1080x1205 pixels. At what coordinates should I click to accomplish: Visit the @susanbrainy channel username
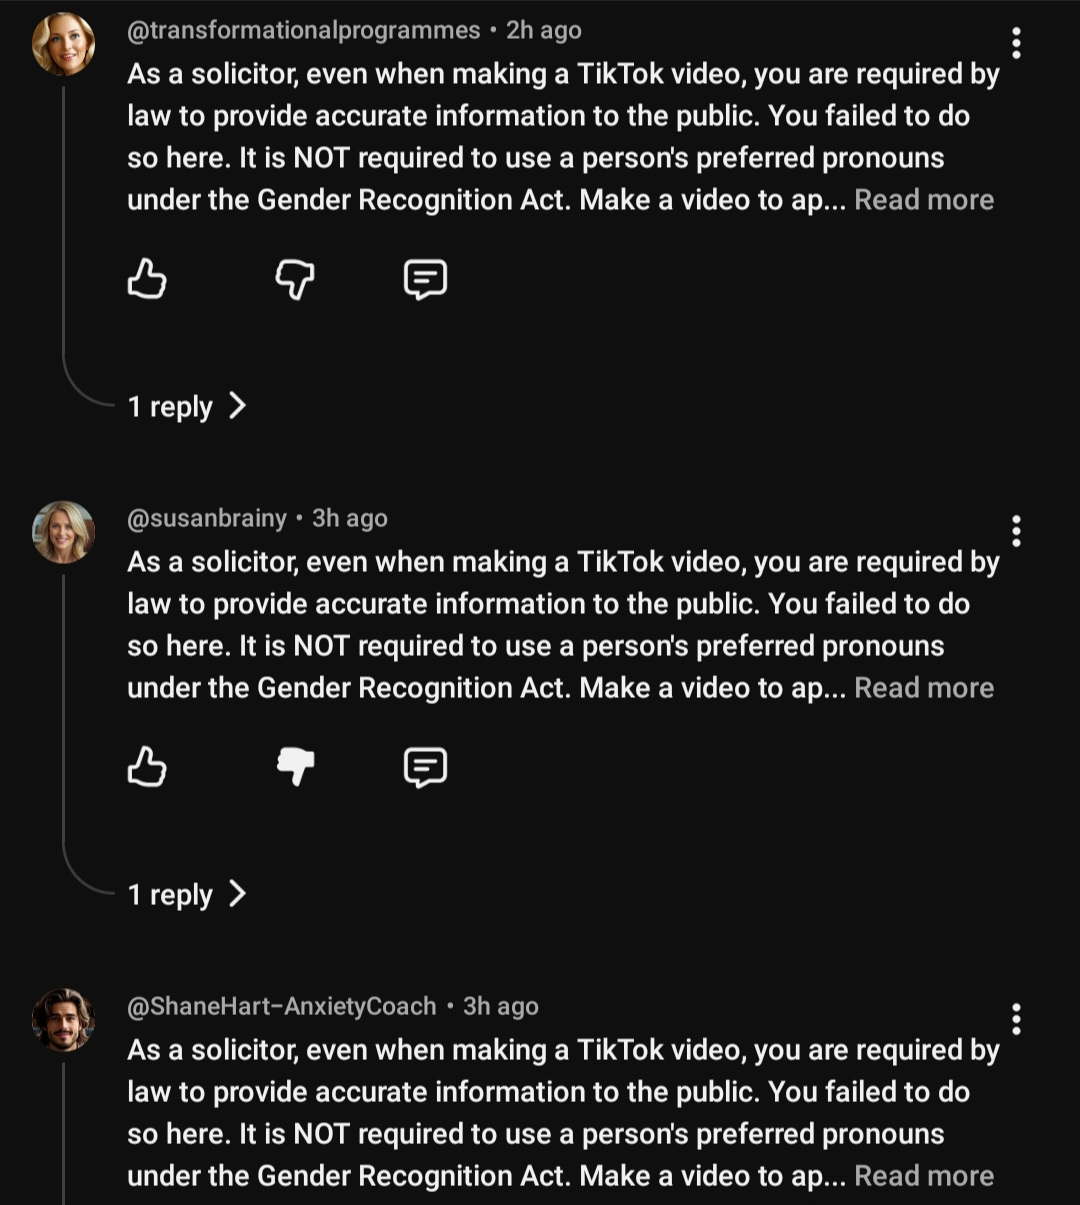[207, 519]
